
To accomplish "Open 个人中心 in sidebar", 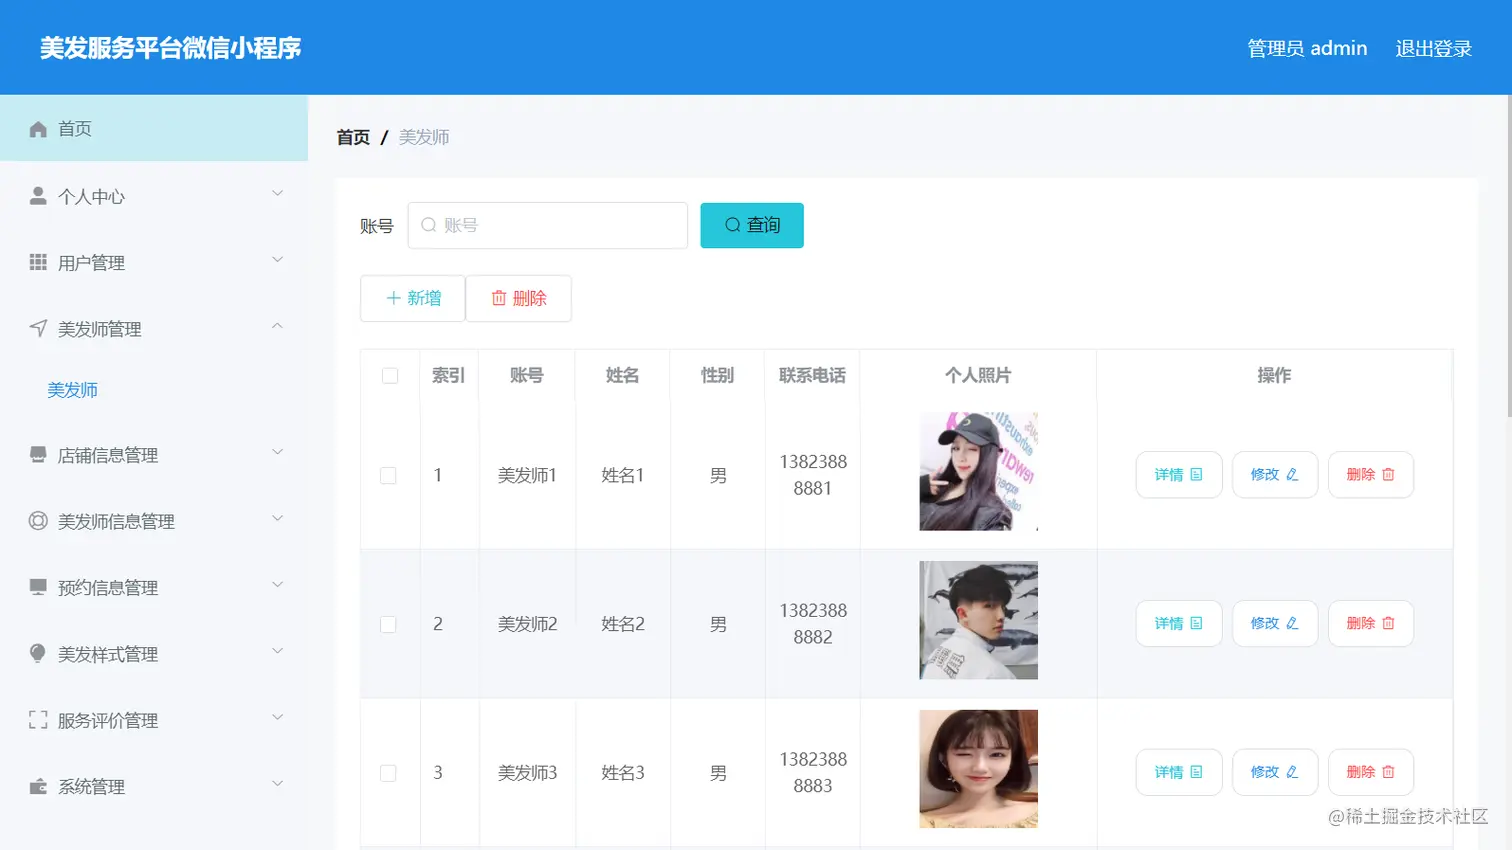I will click(x=154, y=196).
